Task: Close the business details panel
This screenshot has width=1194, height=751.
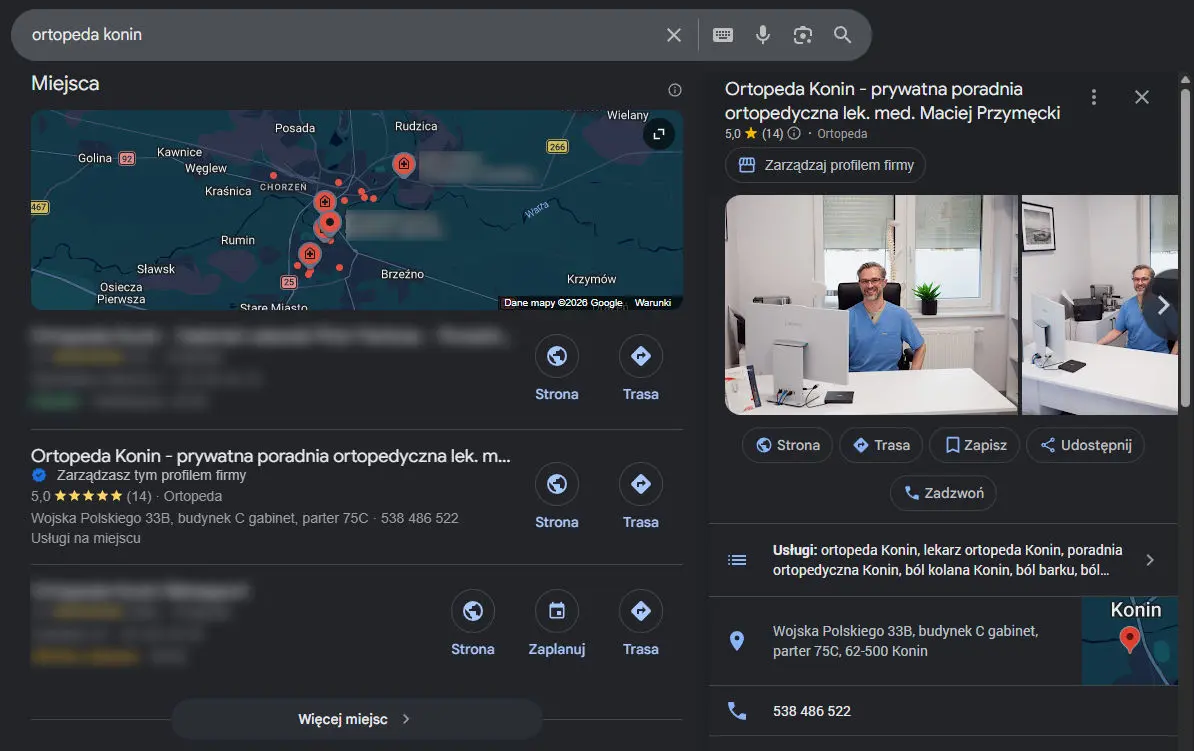Action: point(1141,97)
